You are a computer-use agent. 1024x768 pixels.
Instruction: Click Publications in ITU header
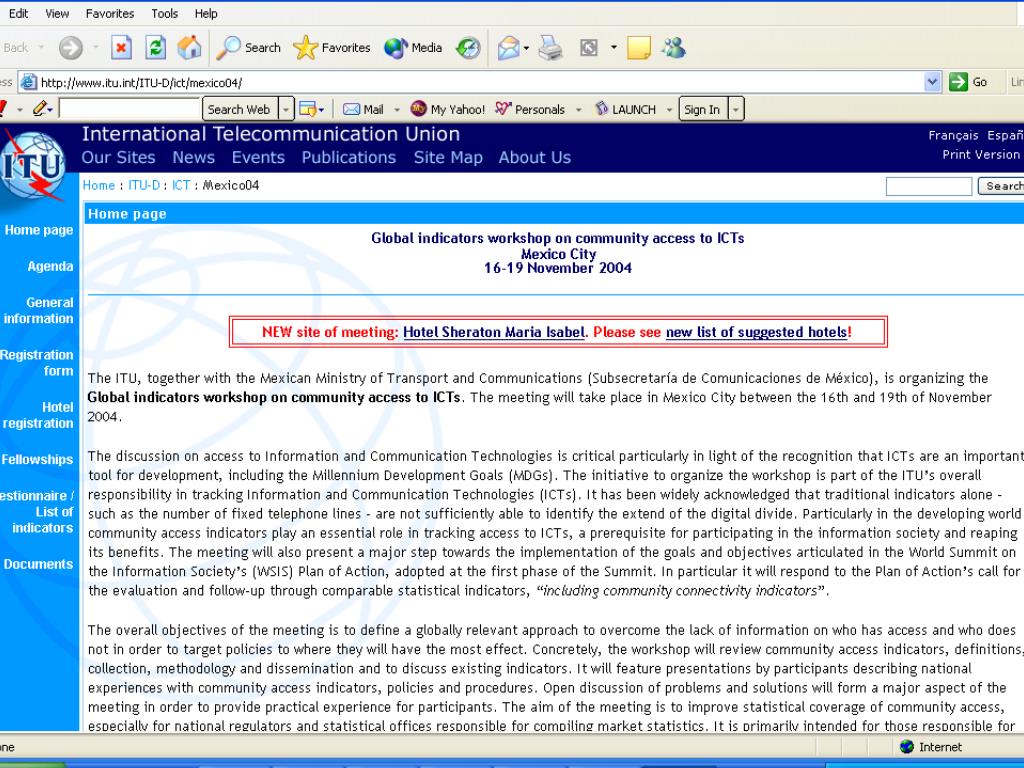349,157
